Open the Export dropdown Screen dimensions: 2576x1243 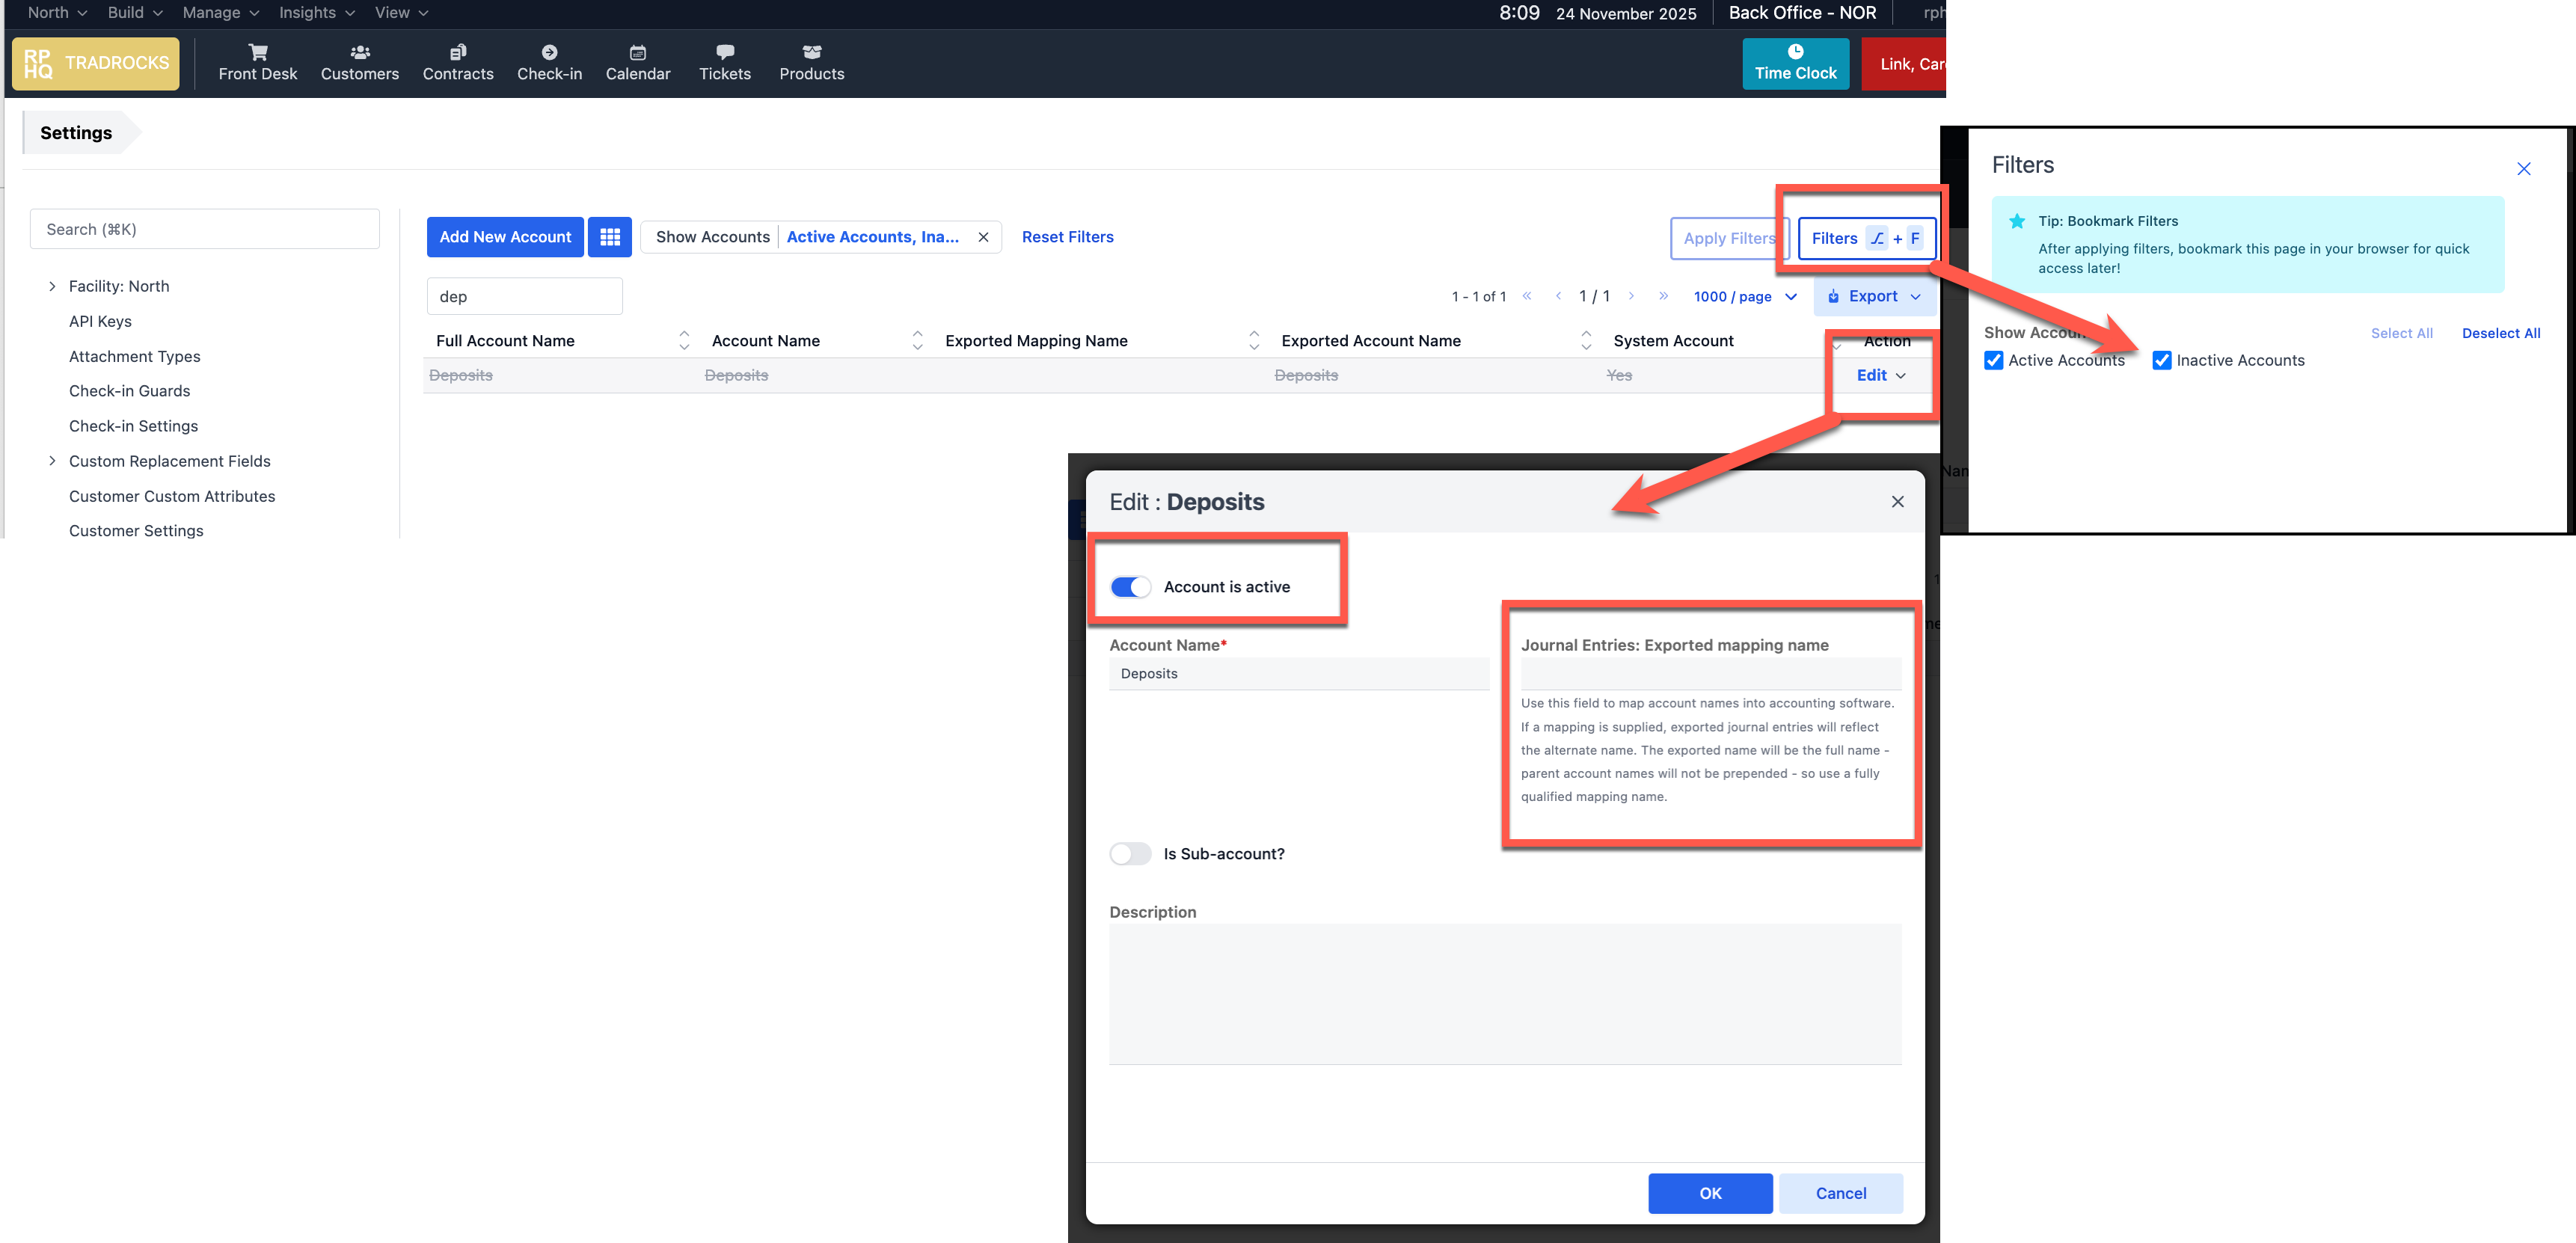[x=1874, y=297]
